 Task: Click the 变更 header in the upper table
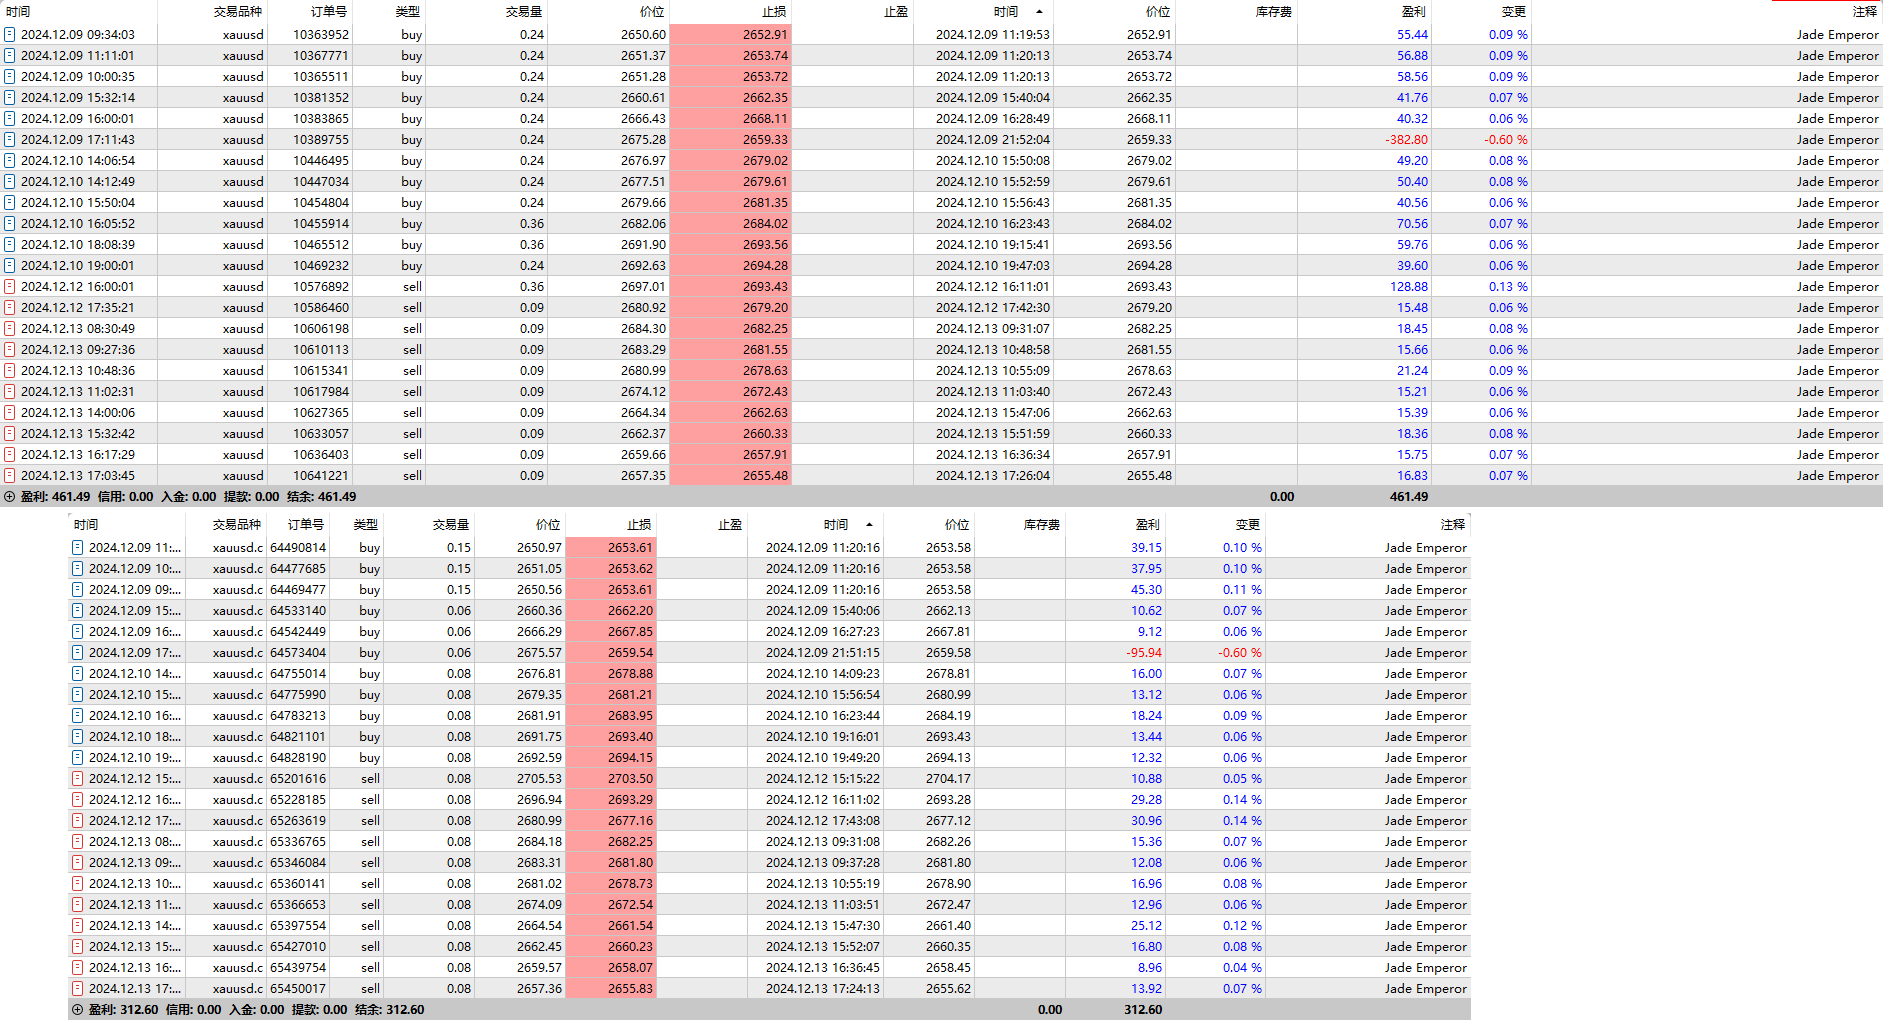pyautogui.click(x=1514, y=12)
